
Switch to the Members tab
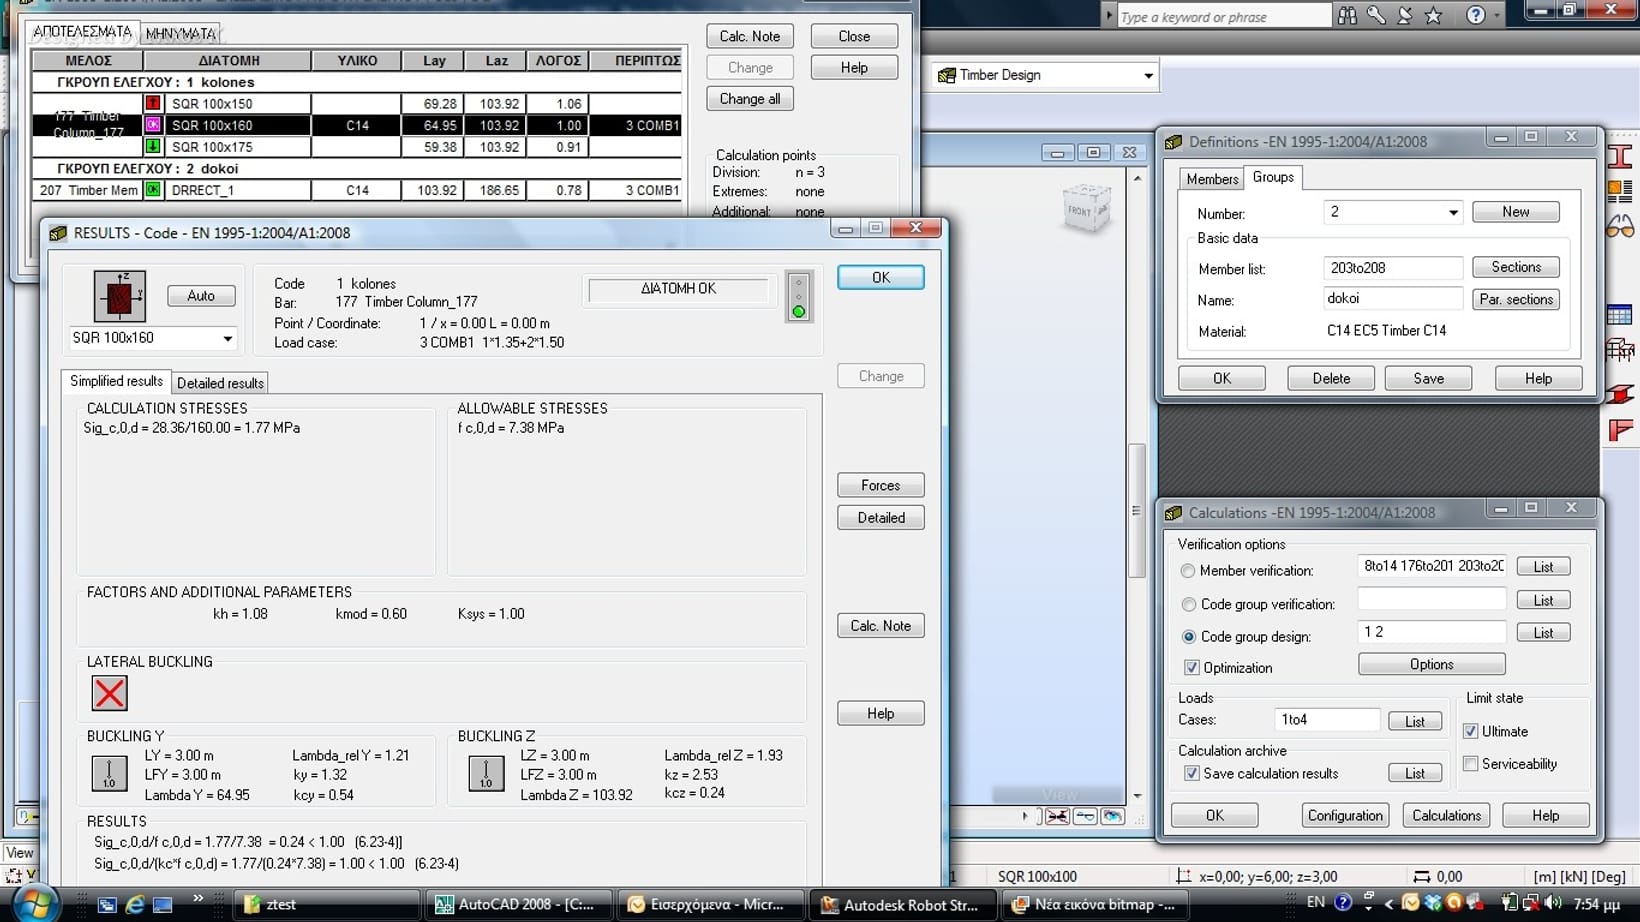[1212, 179]
